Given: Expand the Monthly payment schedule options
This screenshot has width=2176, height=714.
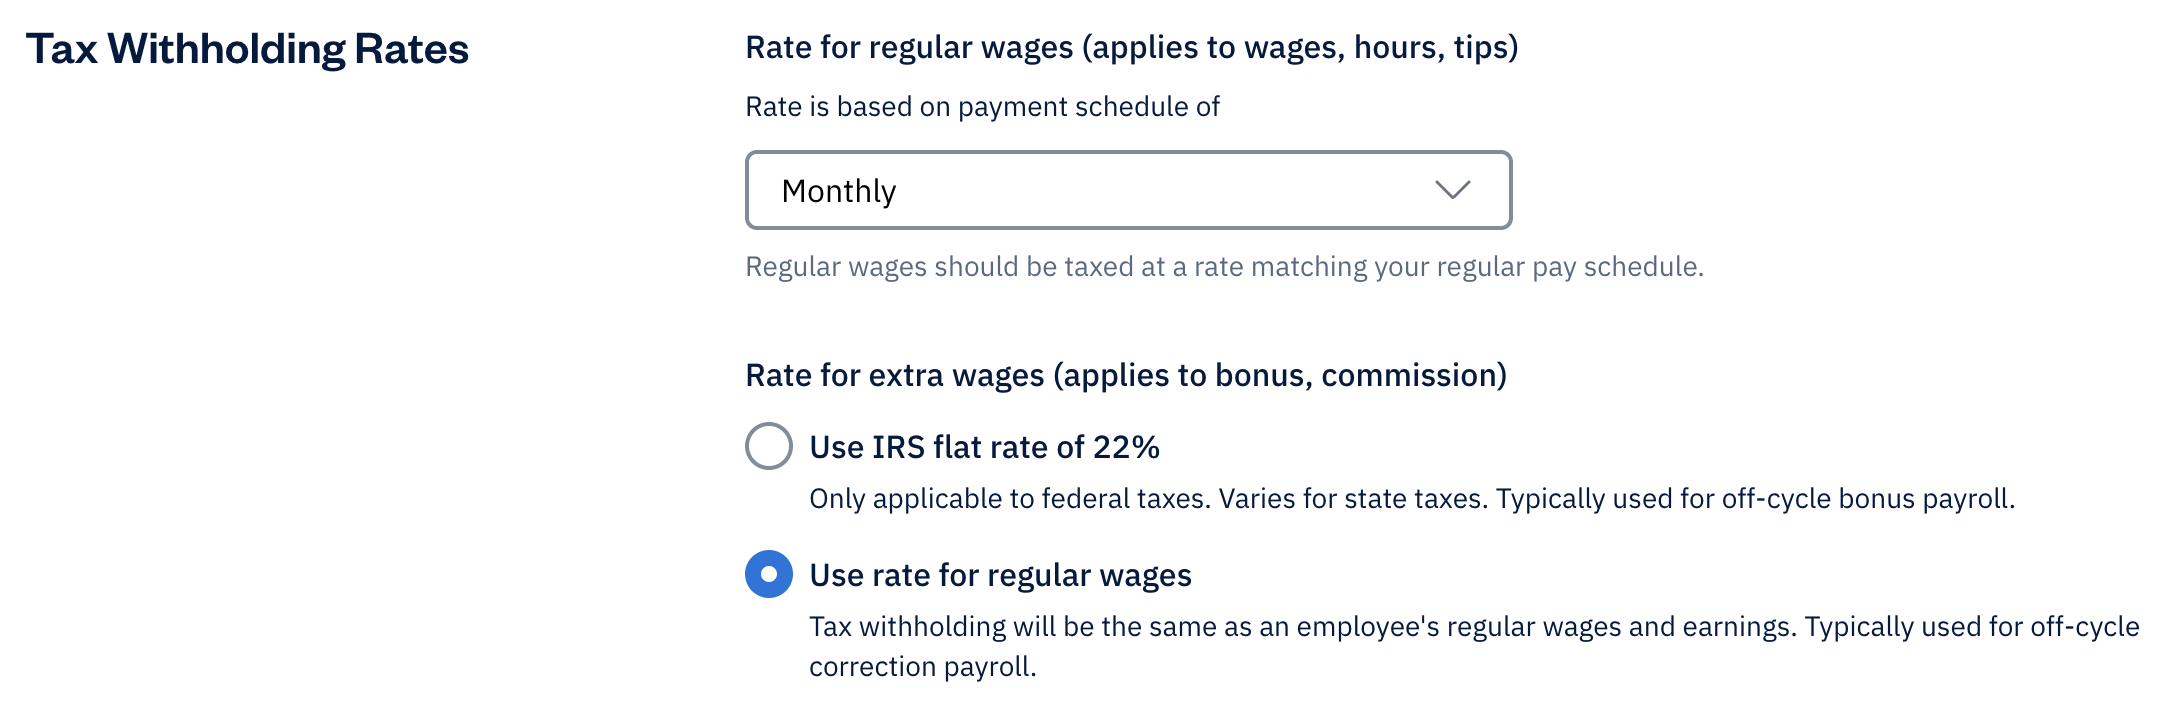Looking at the screenshot, I should (1128, 189).
